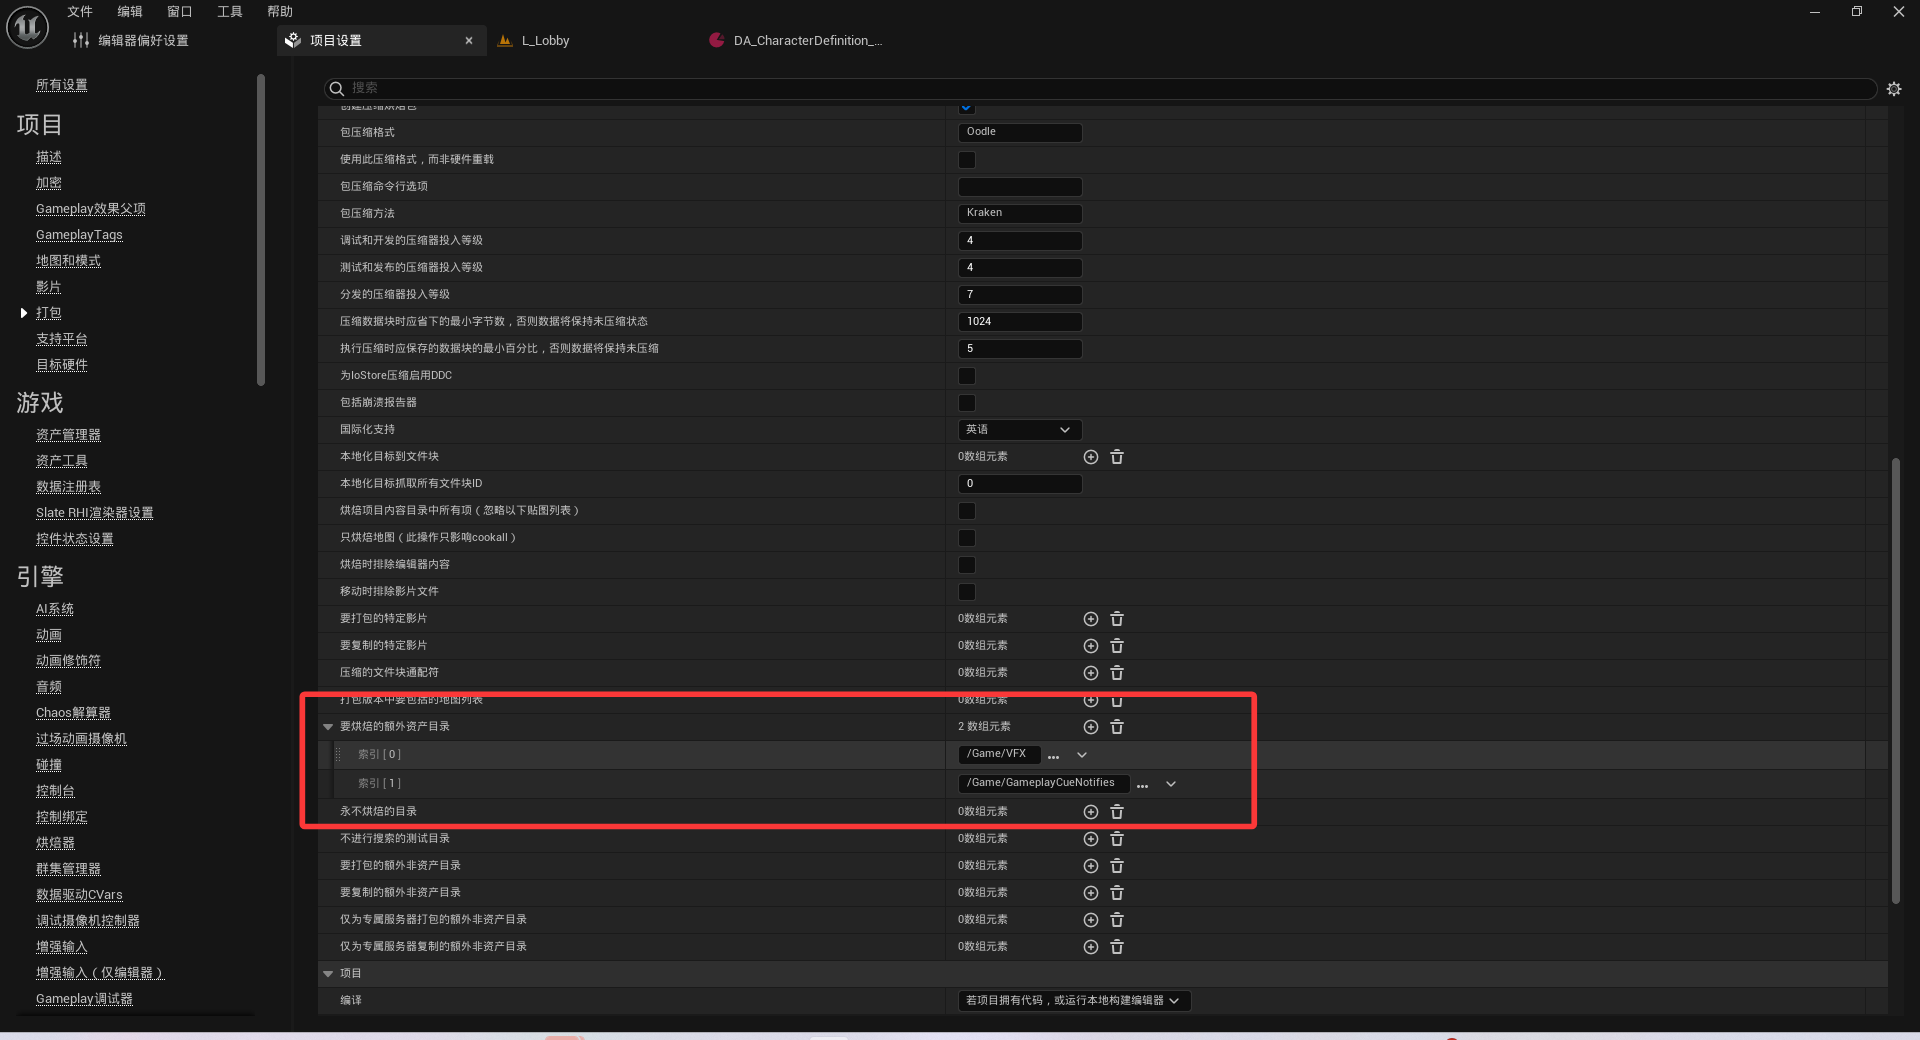Screen dimensions: 1920x1040
Task: Click the settings search input field
Action: tap(1100, 88)
